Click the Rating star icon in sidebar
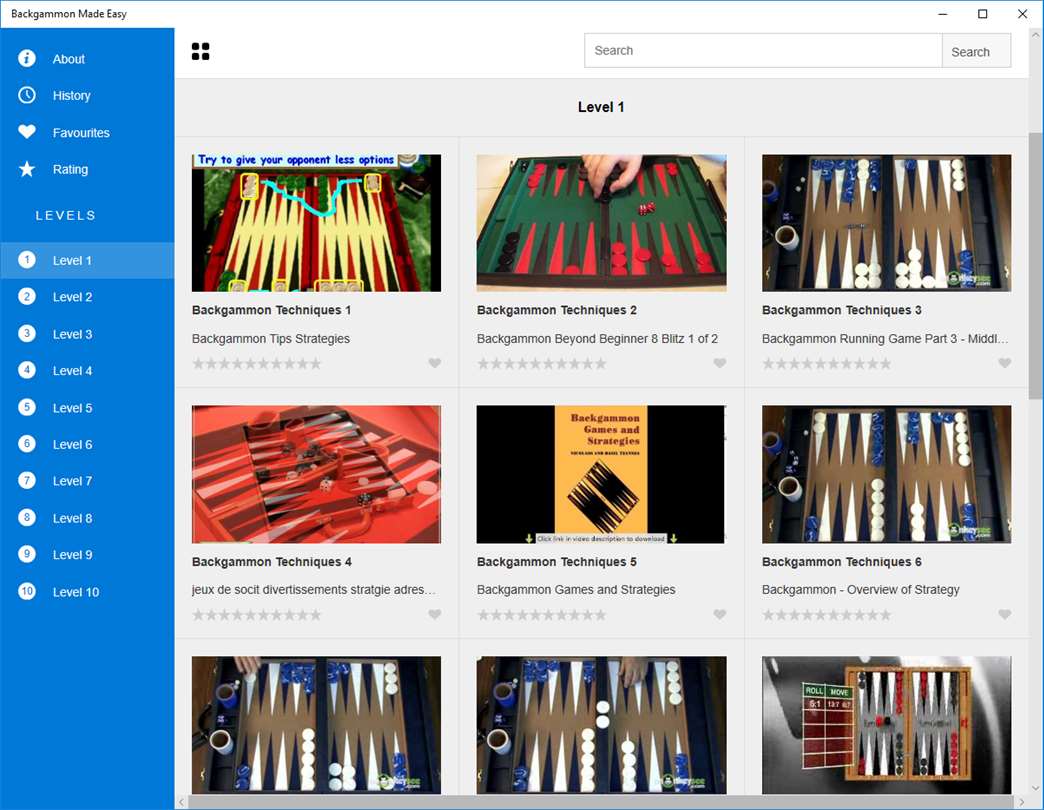Screen dimensions: 1044x810 pos(27,169)
